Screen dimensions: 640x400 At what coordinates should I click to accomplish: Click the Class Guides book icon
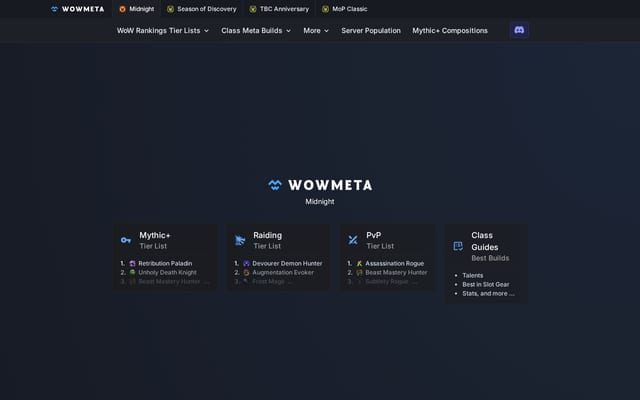point(458,246)
